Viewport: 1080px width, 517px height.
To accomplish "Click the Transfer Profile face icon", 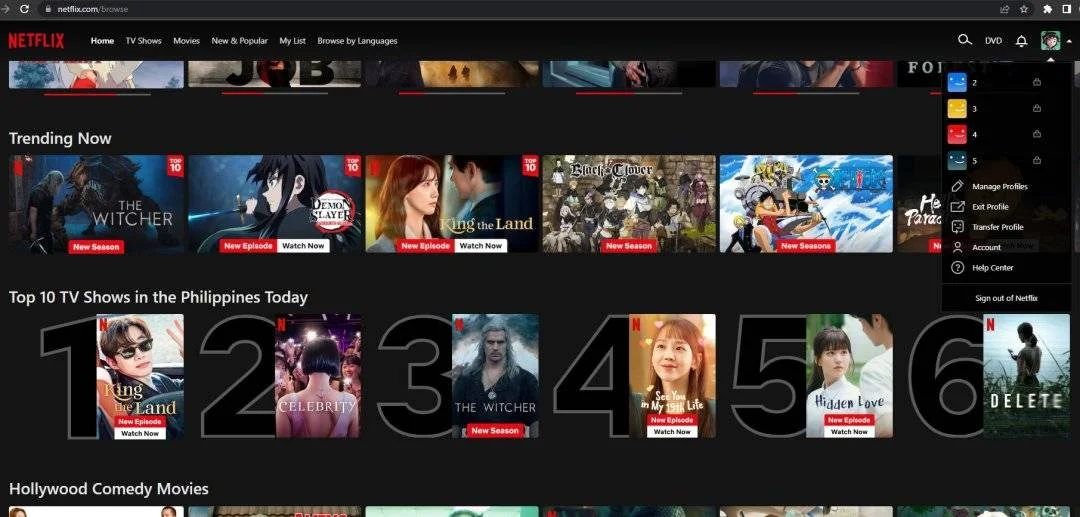I will (957, 226).
